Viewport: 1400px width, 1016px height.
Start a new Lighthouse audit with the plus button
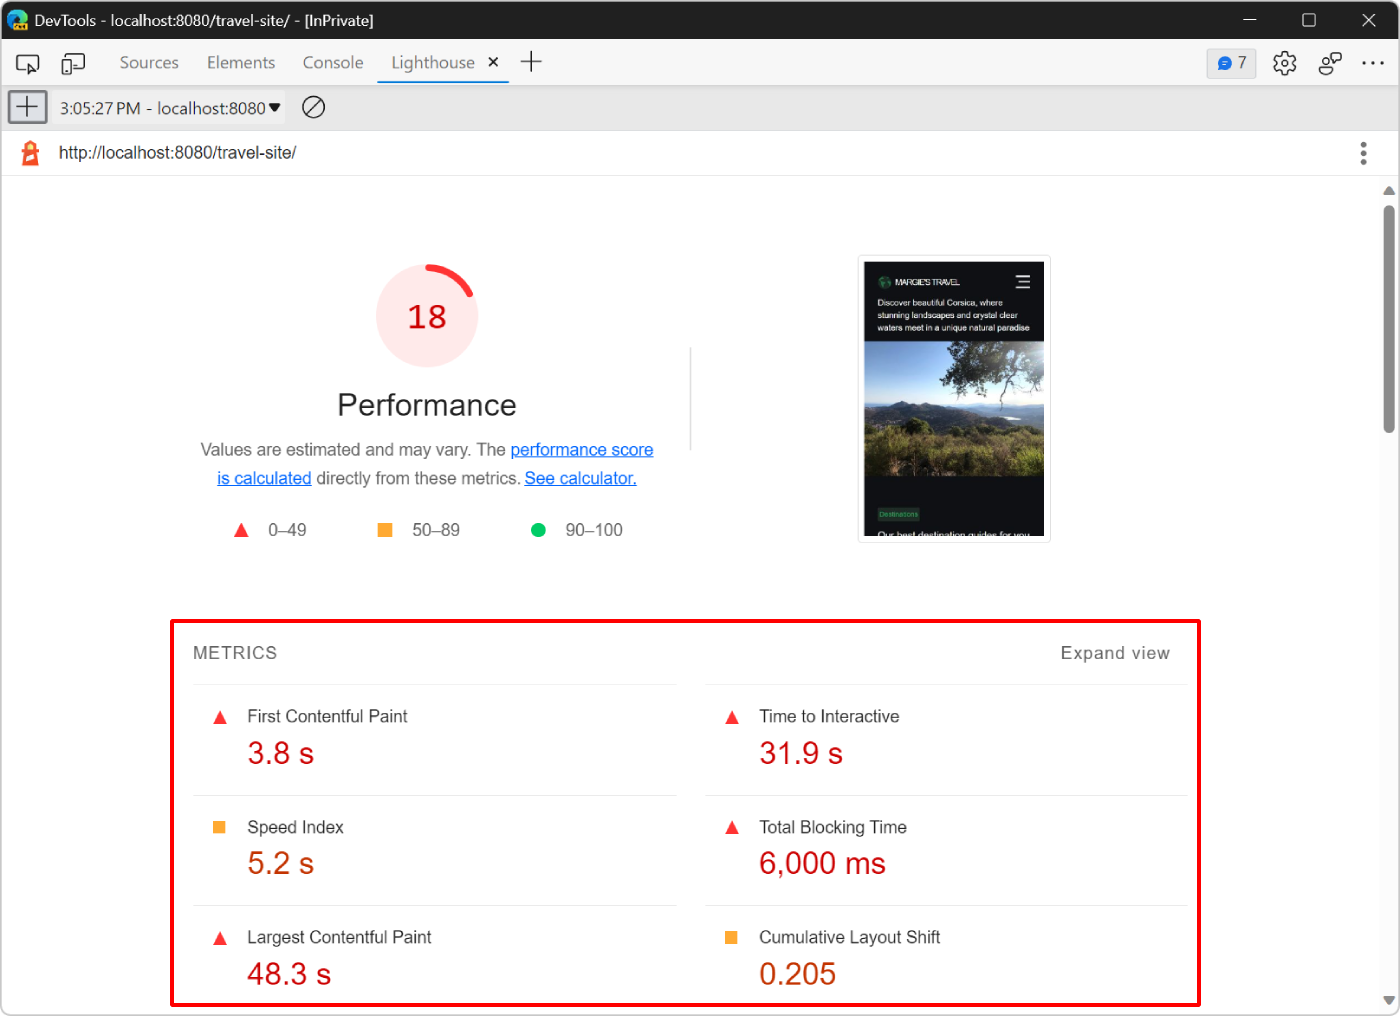(27, 106)
